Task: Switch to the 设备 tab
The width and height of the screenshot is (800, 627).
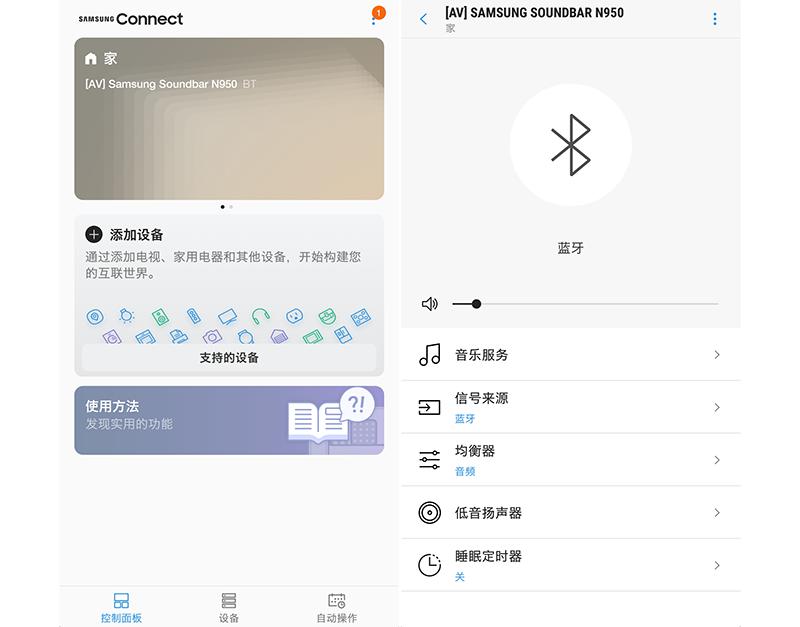Action: (x=229, y=608)
